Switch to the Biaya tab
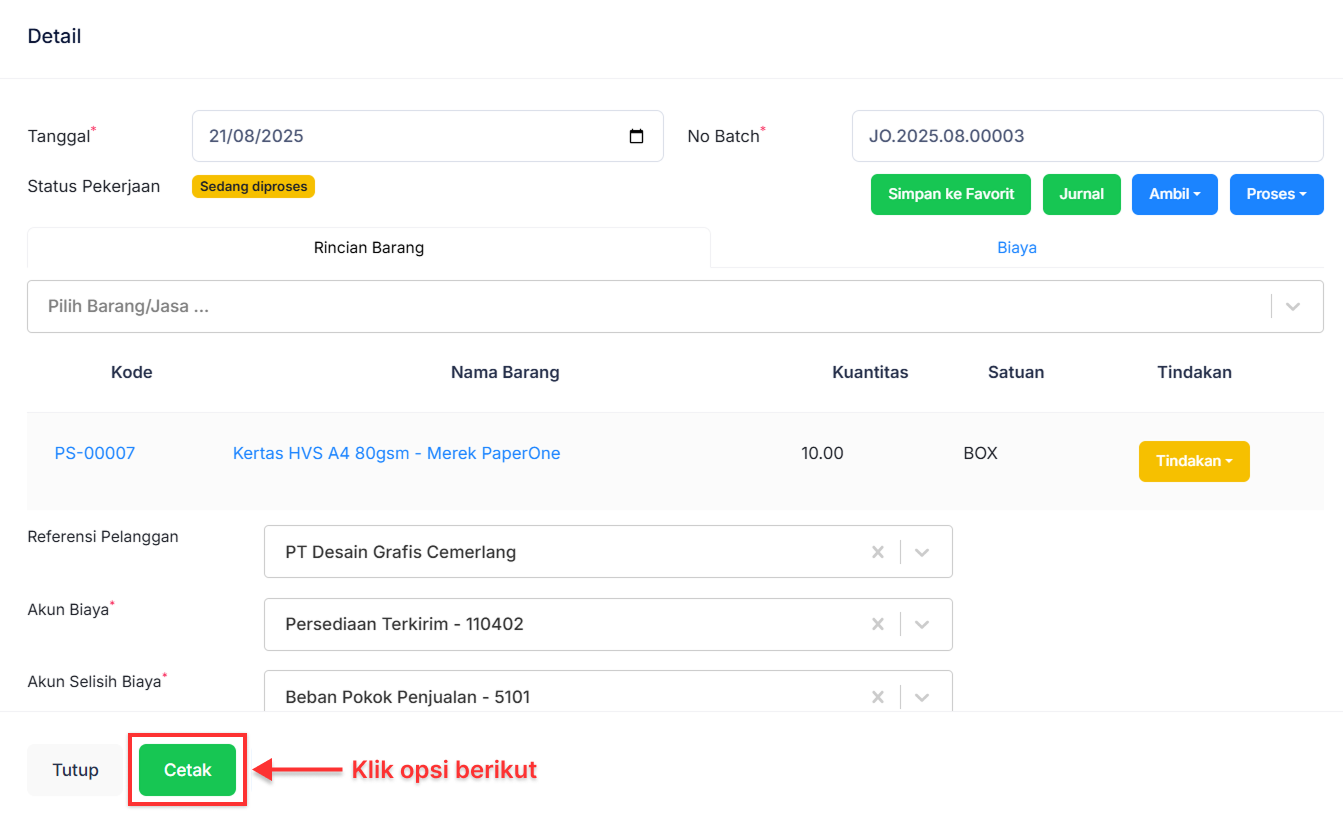The image size is (1343, 819). [1016, 248]
